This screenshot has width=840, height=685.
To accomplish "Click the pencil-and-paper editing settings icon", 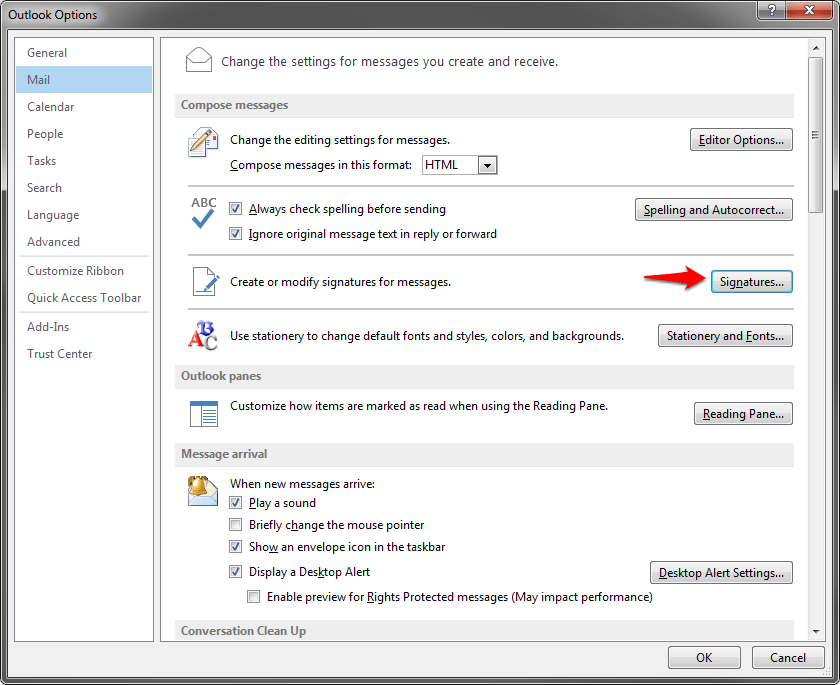I will (202, 142).
